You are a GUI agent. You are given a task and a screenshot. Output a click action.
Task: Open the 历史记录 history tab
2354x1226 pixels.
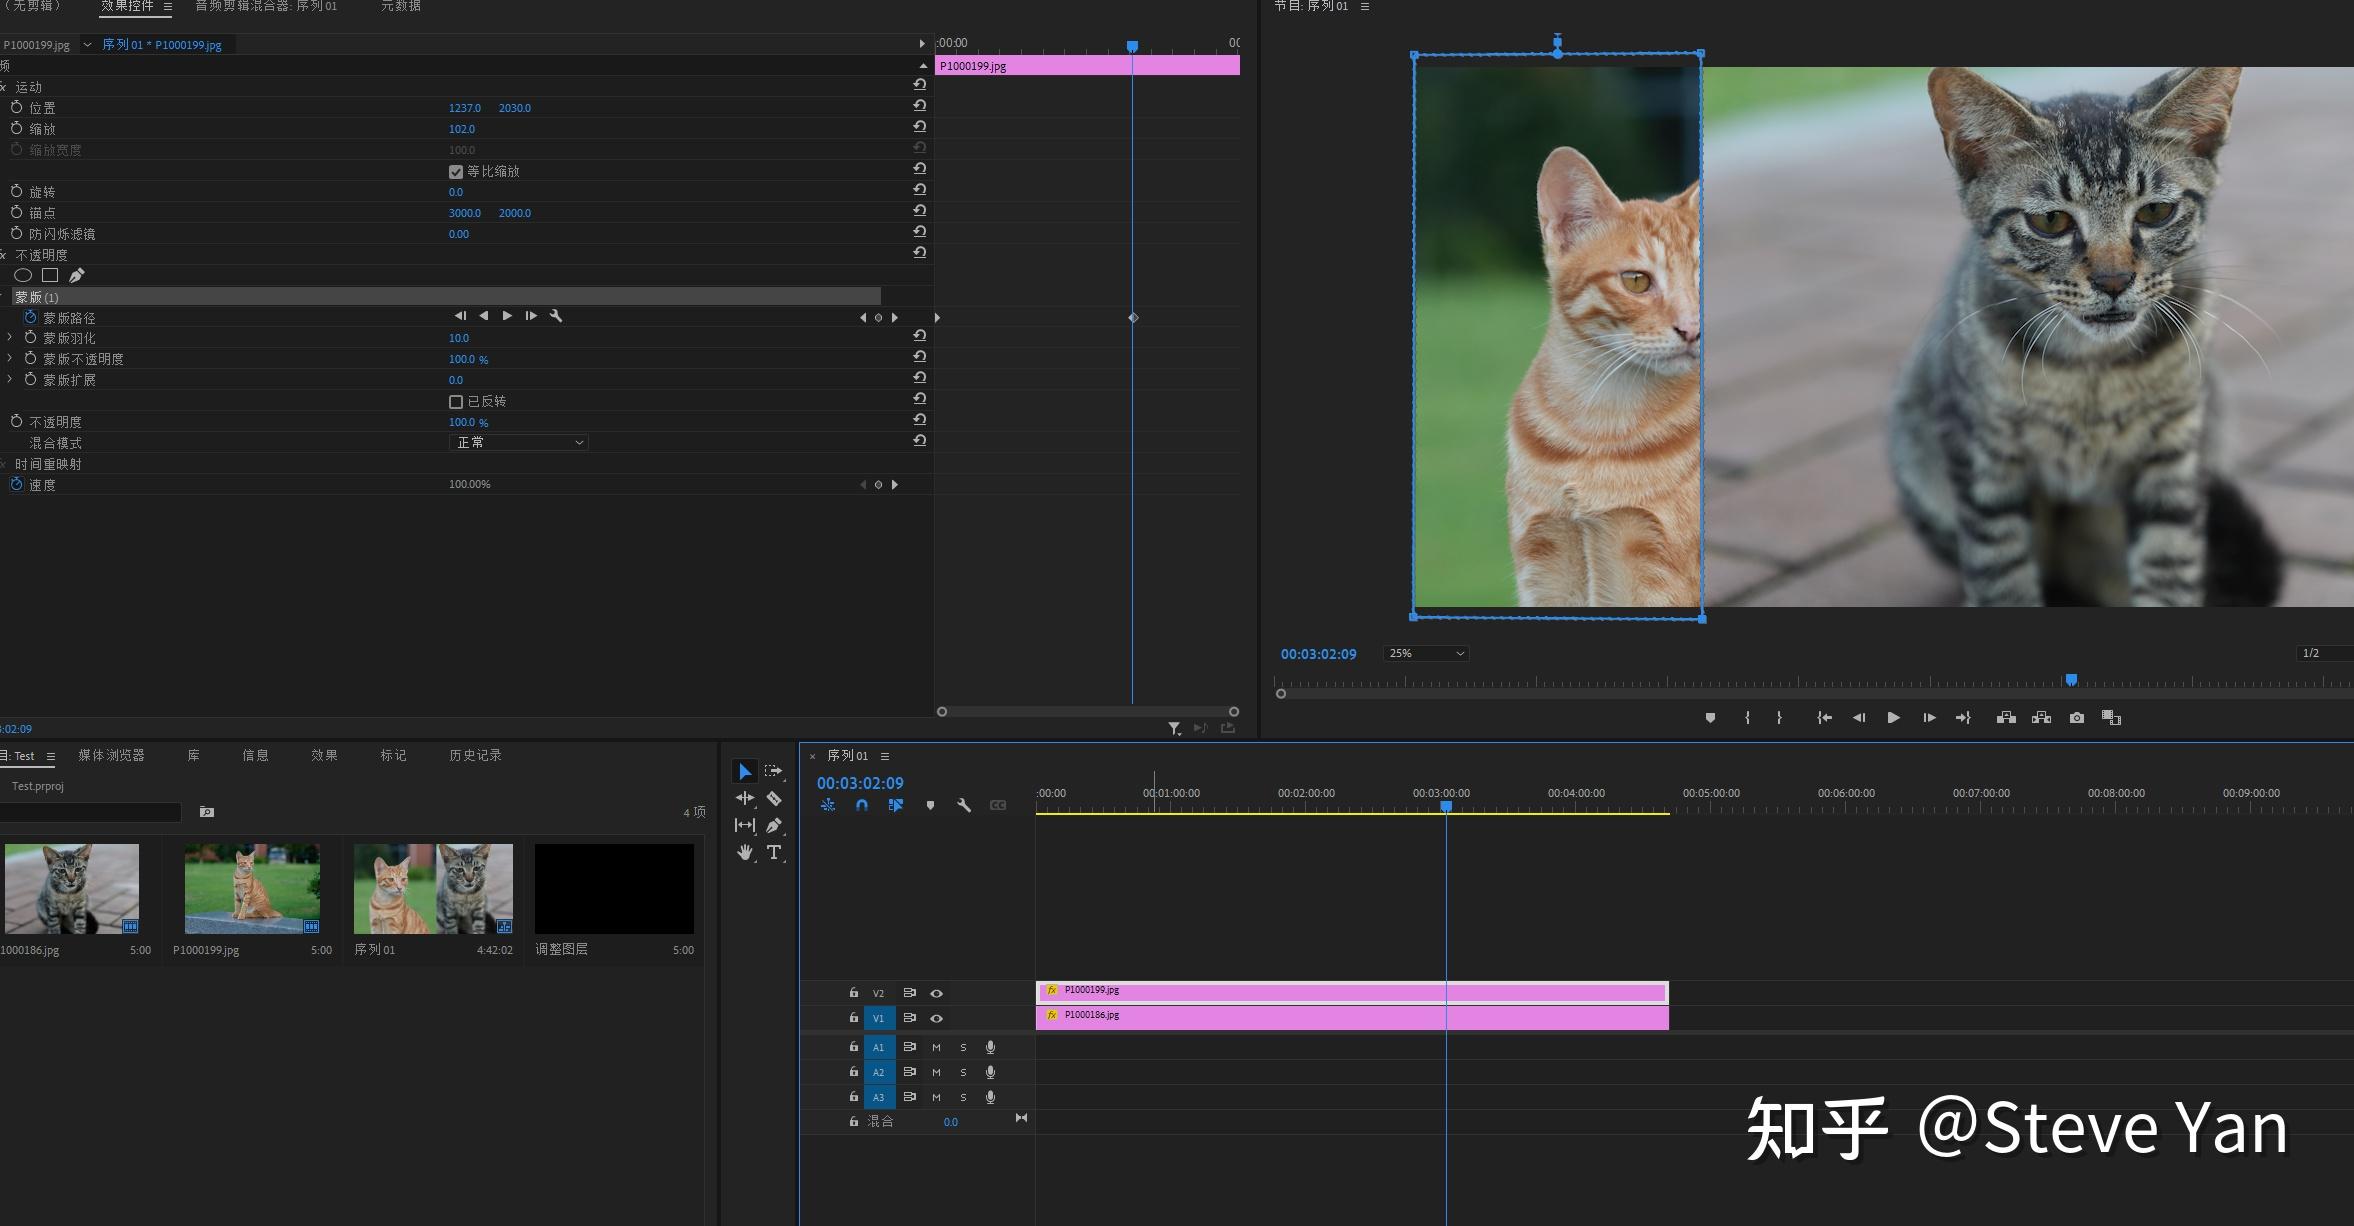click(x=475, y=756)
